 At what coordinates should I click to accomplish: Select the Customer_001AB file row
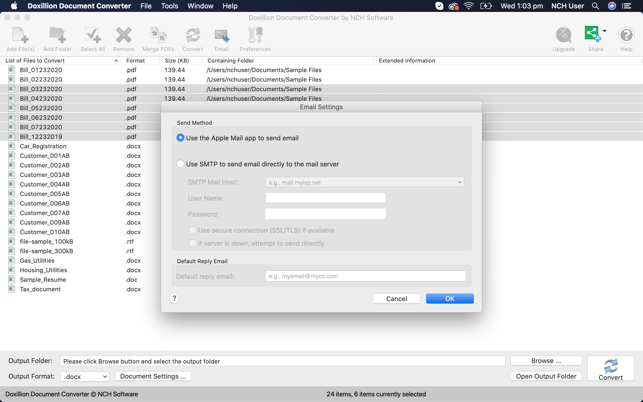coord(44,155)
